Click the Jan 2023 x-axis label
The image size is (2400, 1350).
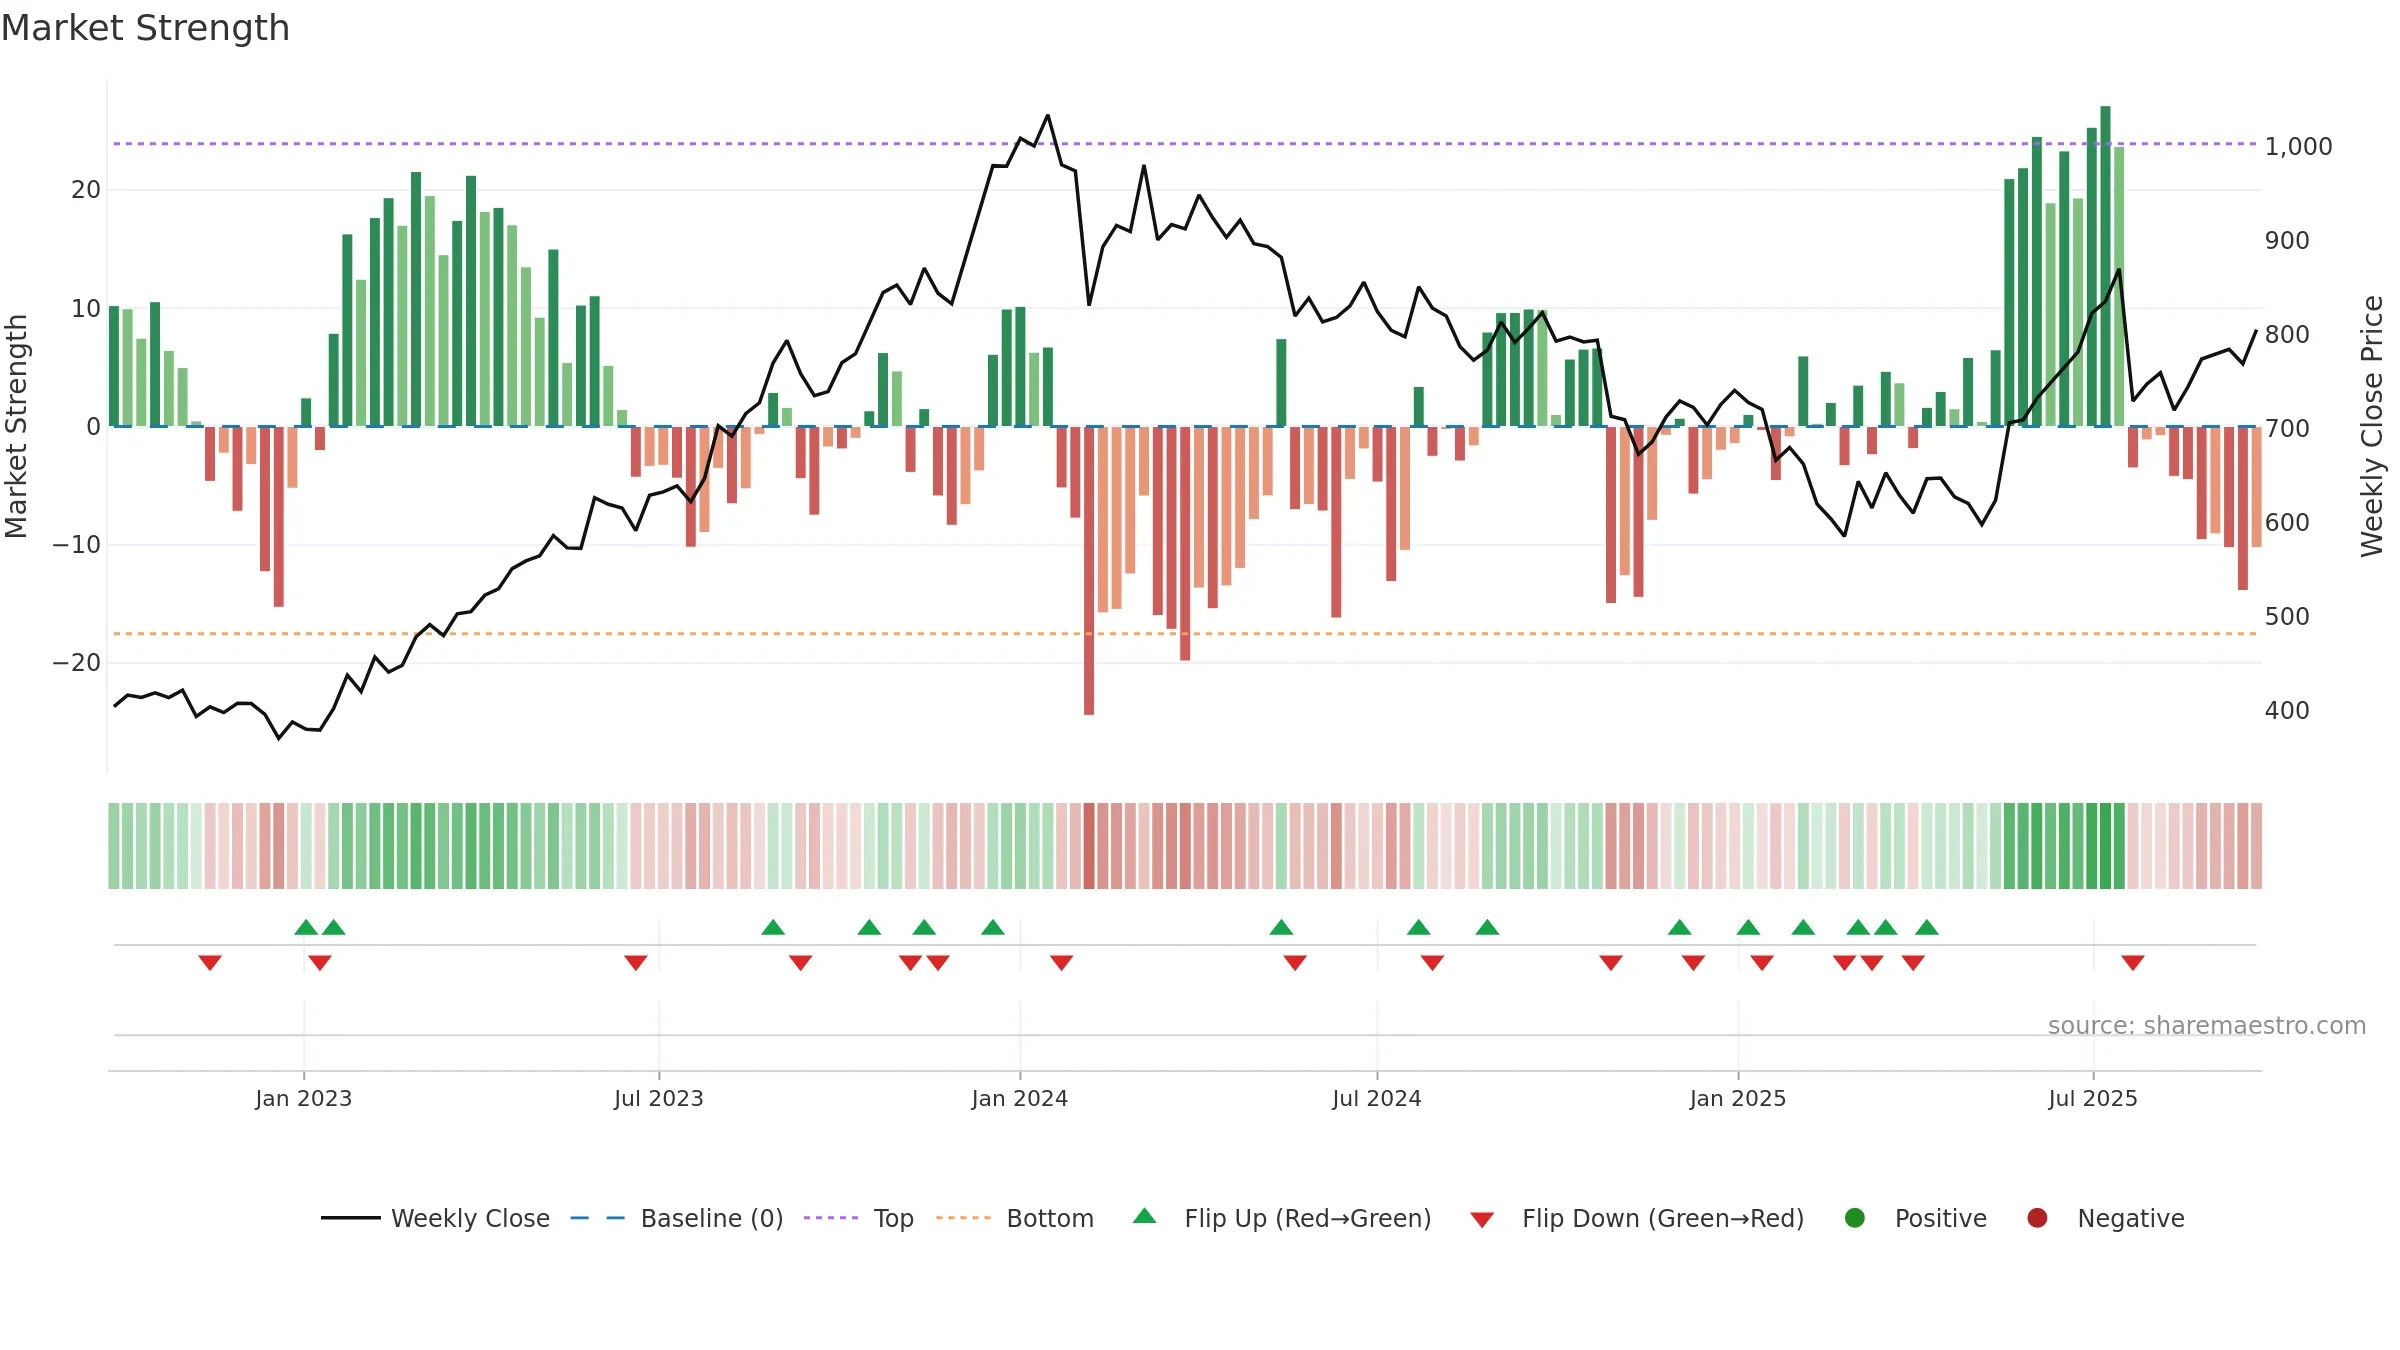[304, 1099]
